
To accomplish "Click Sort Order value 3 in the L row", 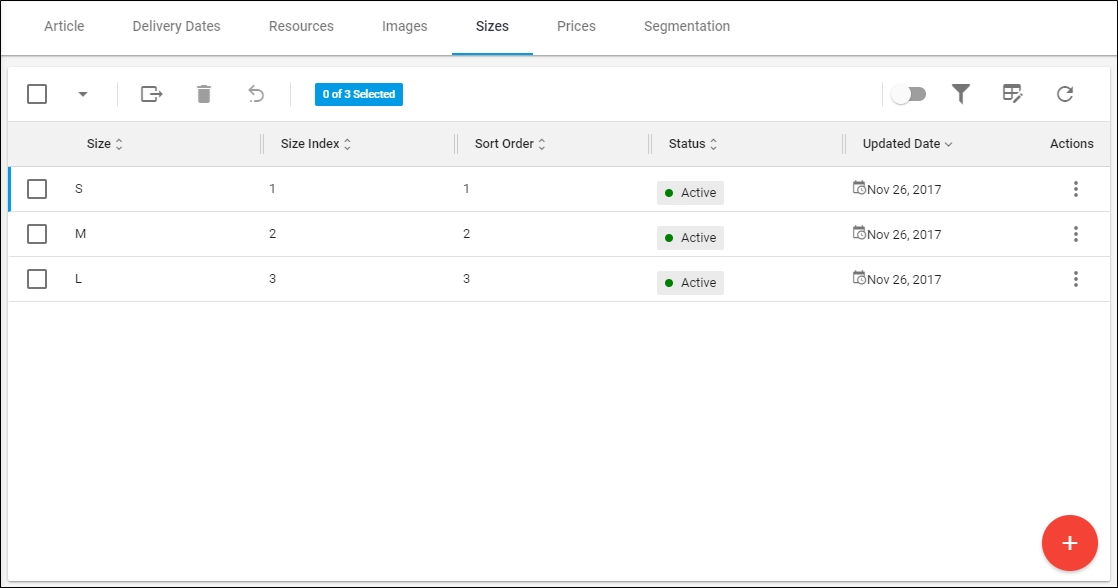I will point(466,279).
